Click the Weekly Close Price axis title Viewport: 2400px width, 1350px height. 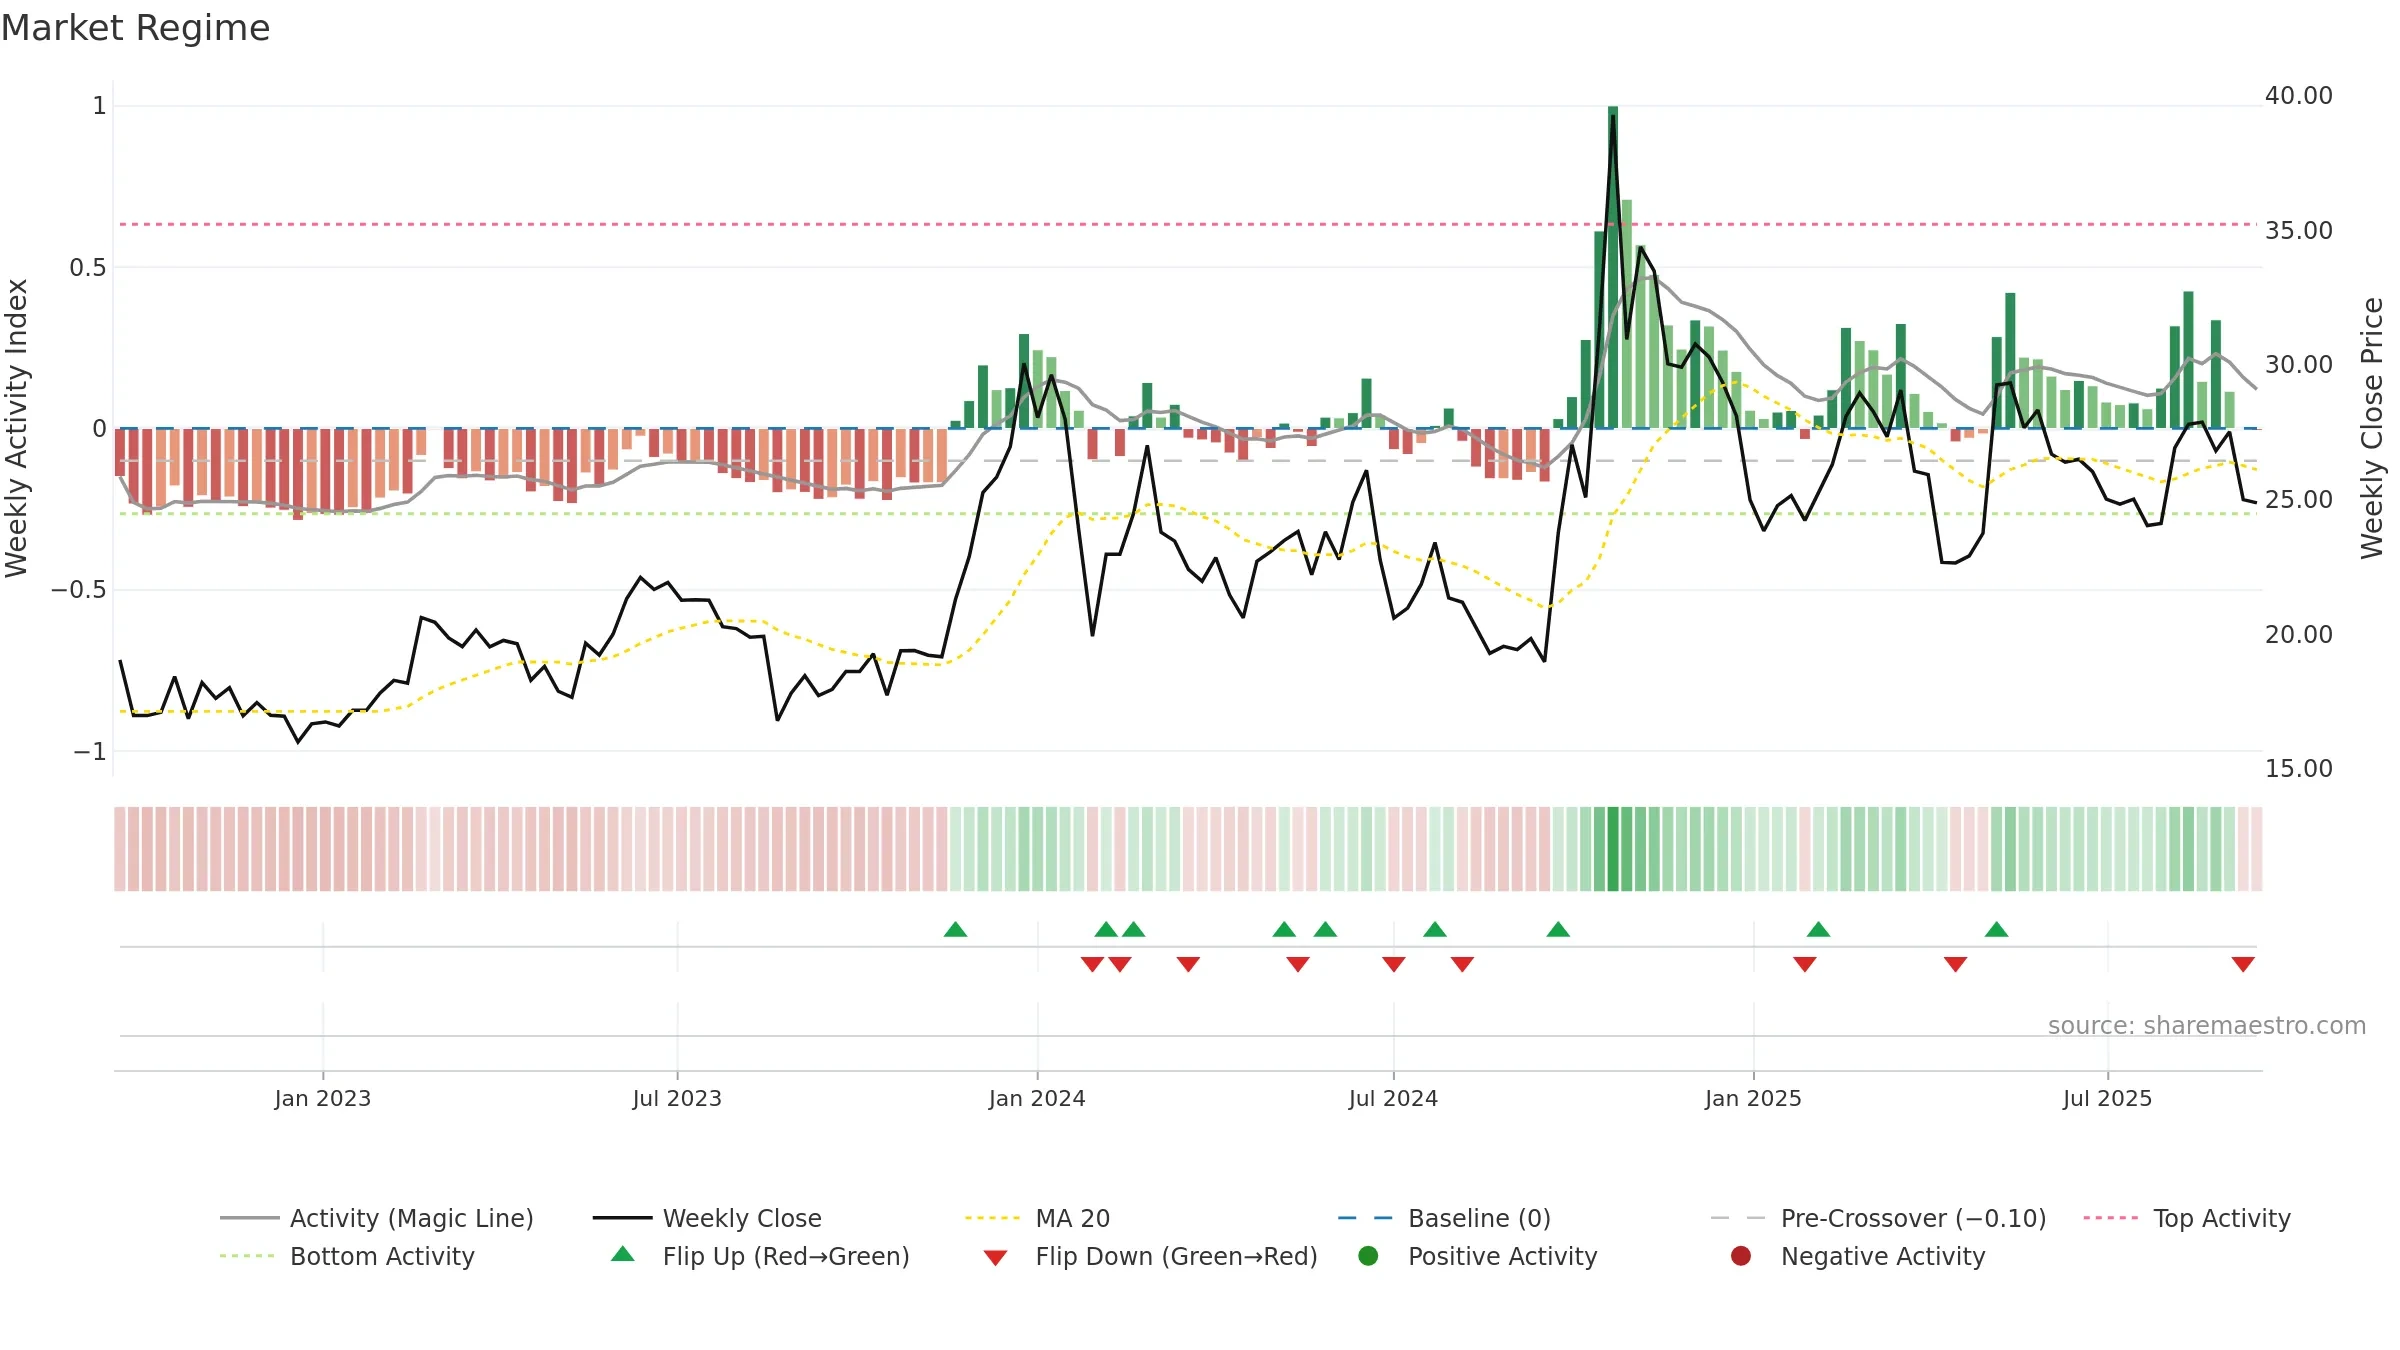pyautogui.click(x=2372, y=428)
